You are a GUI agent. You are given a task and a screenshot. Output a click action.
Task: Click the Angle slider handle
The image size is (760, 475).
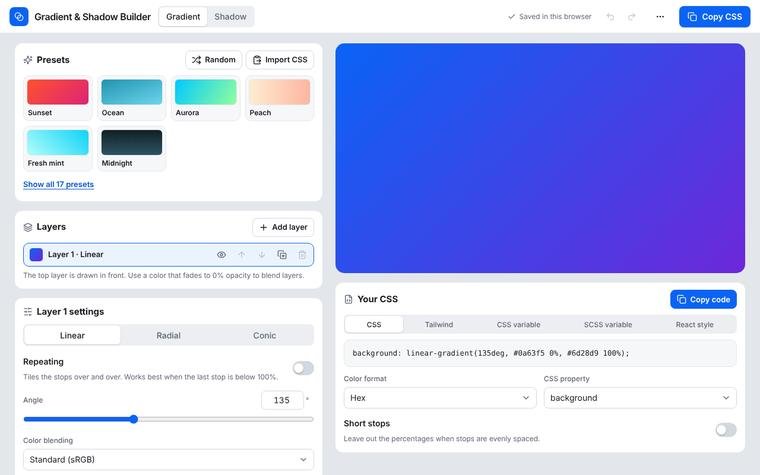click(133, 419)
